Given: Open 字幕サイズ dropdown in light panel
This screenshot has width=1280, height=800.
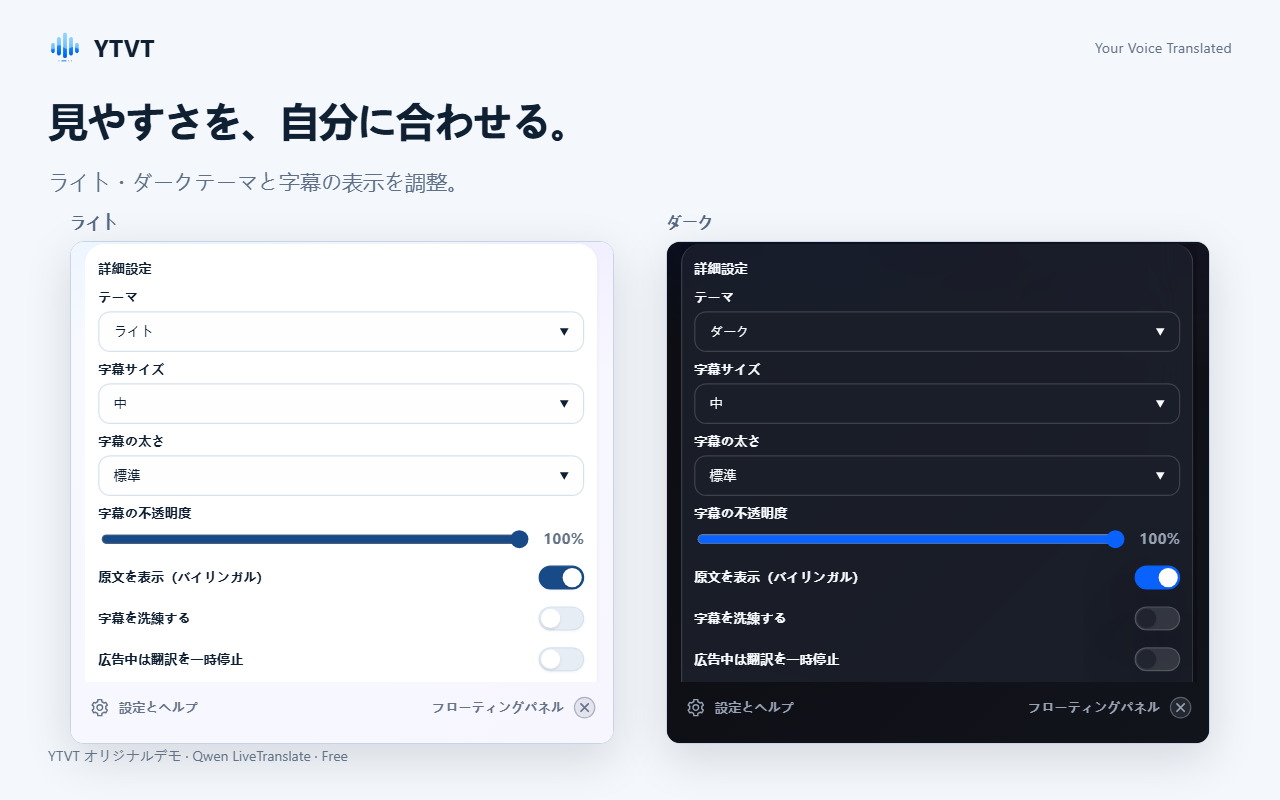Looking at the screenshot, I should [341, 403].
